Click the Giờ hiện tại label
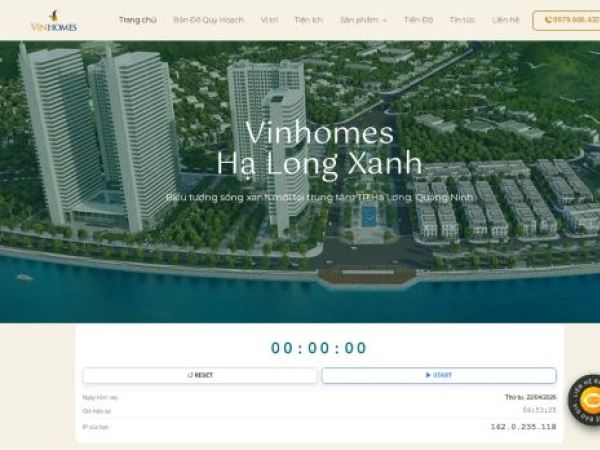Screen dimensions: 600x450 click(97, 411)
